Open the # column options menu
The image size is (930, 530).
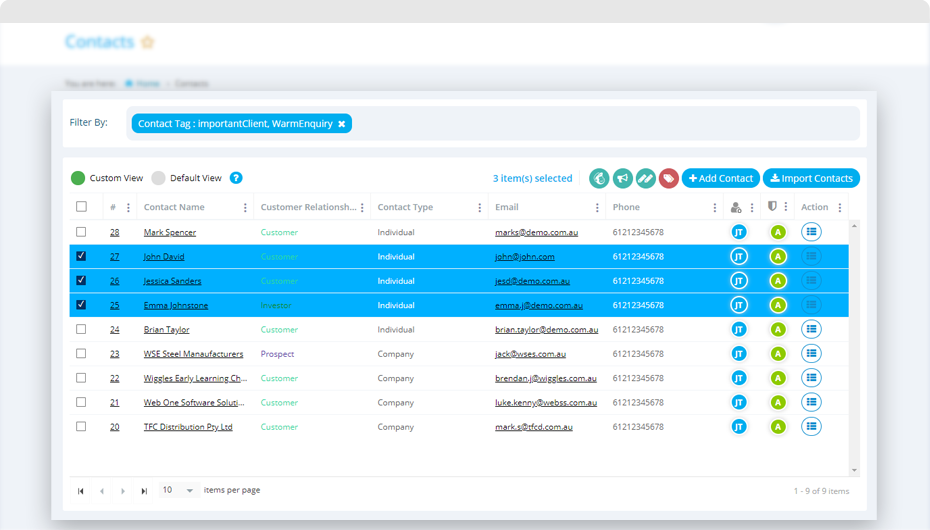[128, 207]
